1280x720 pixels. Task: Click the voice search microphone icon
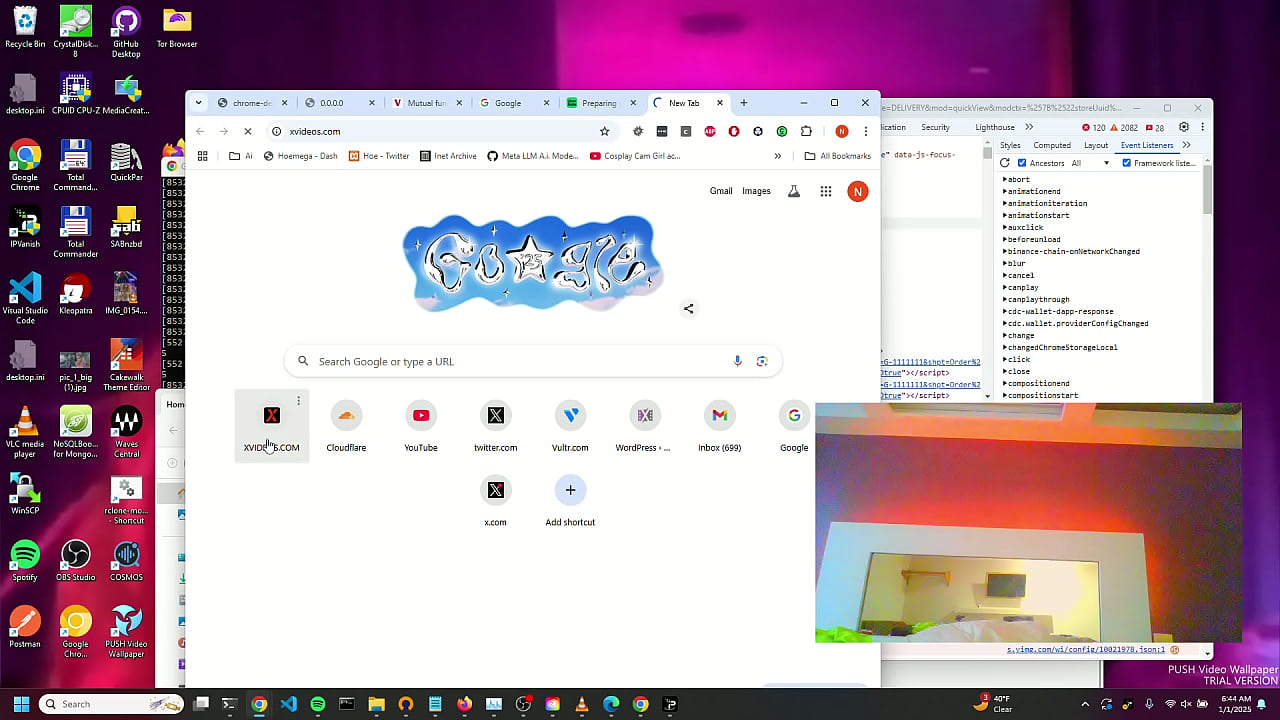tap(738, 361)
